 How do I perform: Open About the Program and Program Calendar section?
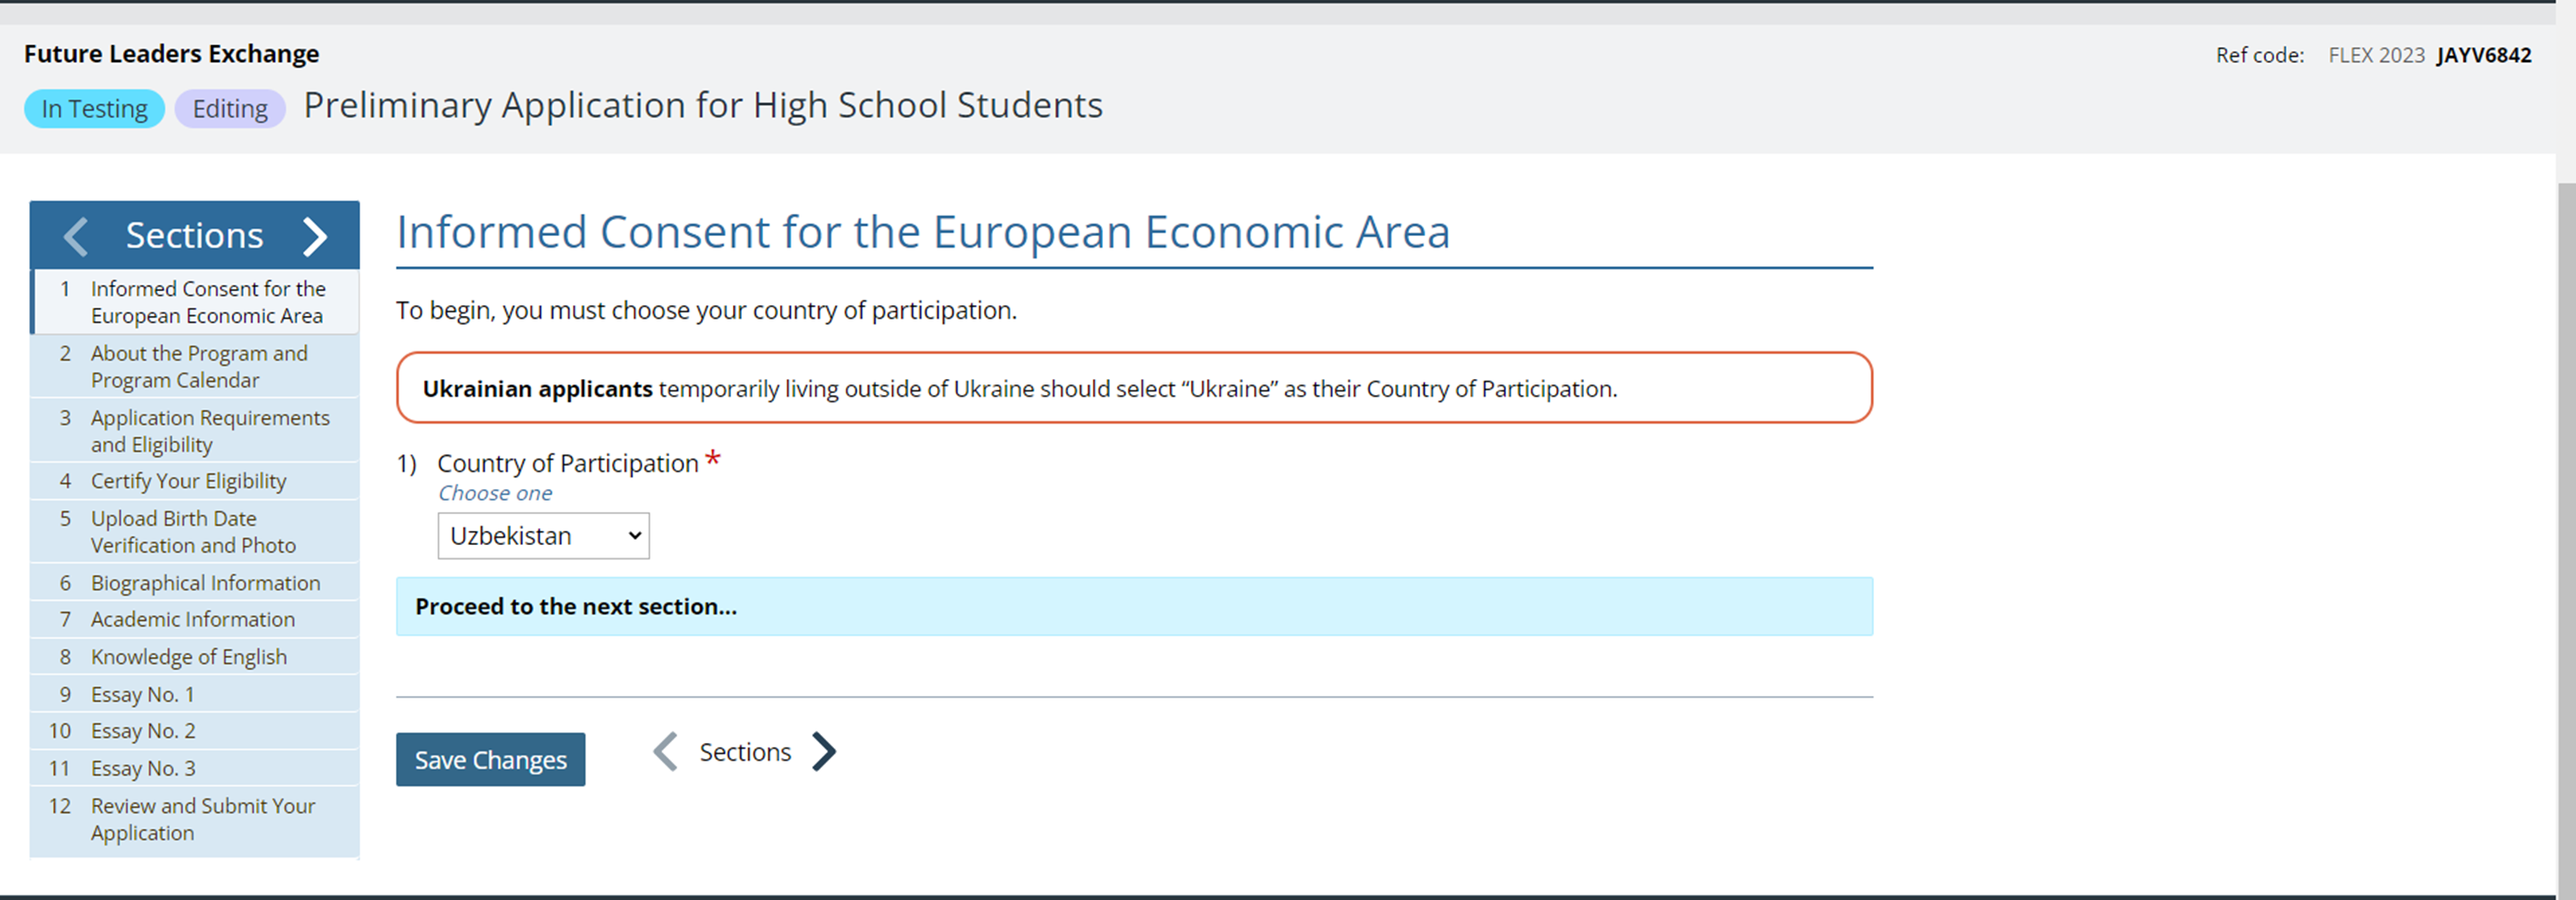tap(198, 367)
